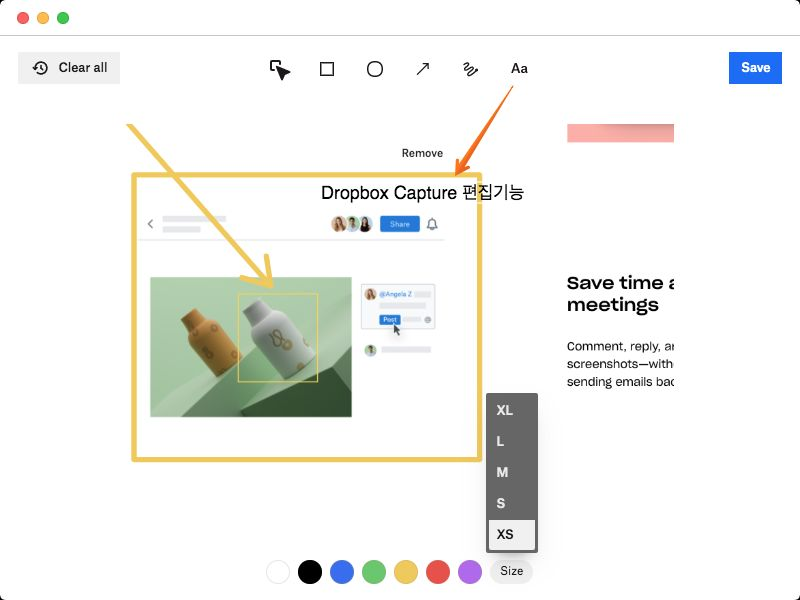Viewport: 800px width, 600px height.
Task: Select the red color swatch
Action: (438, 571)
